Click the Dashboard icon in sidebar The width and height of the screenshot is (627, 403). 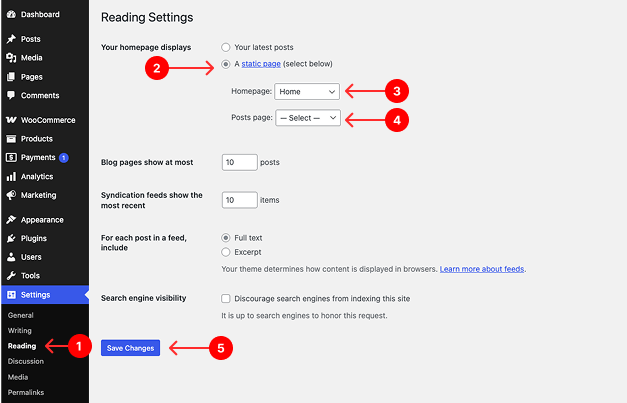point(10,15)
